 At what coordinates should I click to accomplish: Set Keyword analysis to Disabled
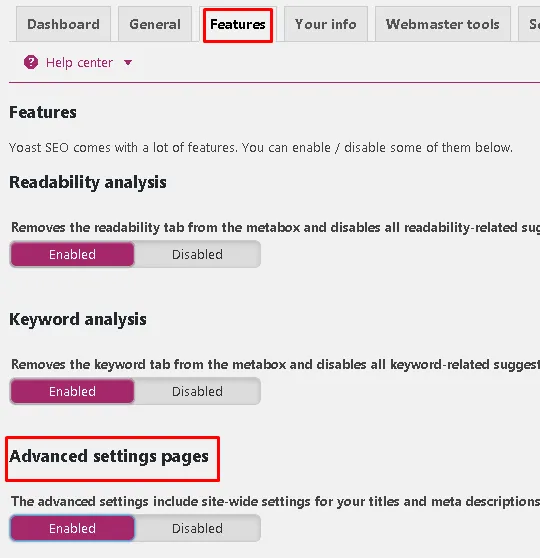click(x=198, y=391)
